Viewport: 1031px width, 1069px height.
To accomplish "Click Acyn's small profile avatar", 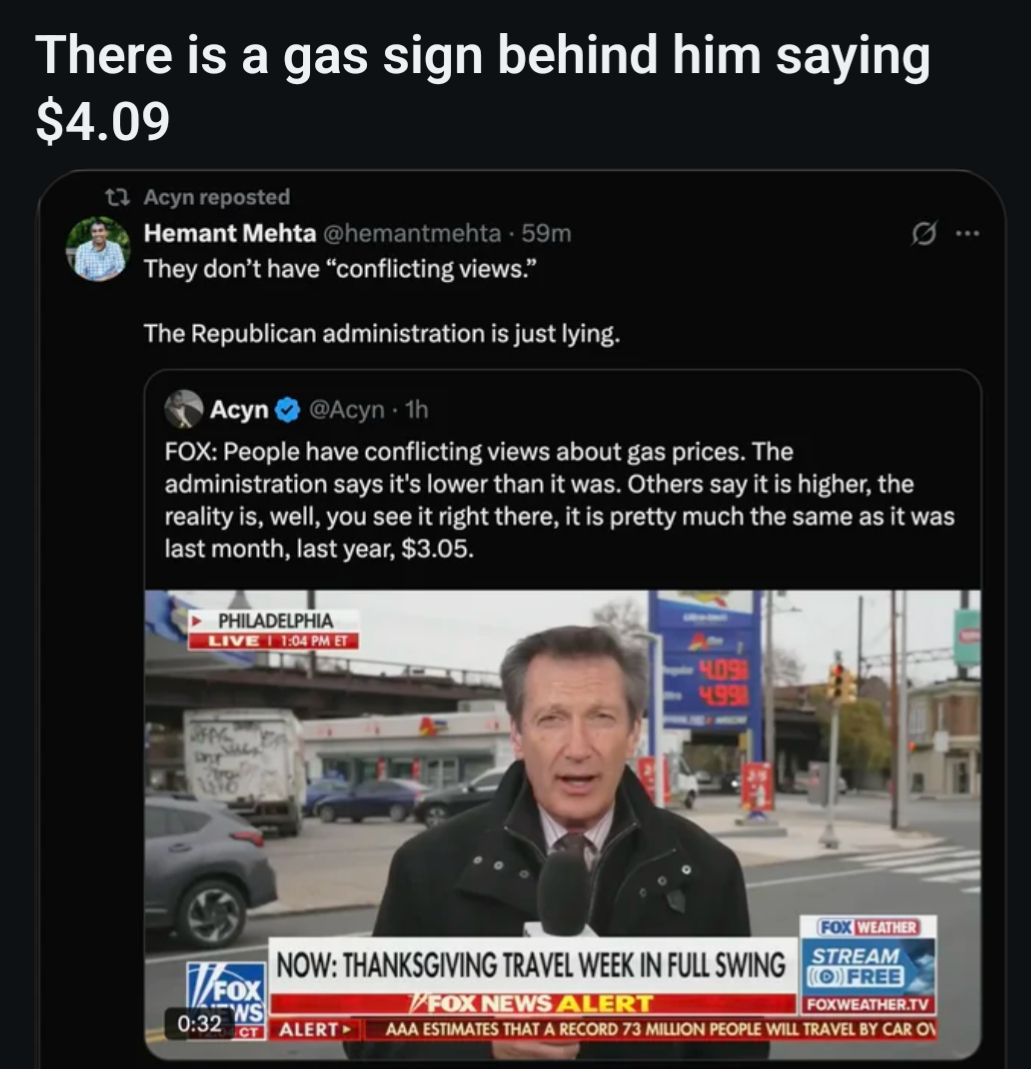I will click(x=184, y=409).
